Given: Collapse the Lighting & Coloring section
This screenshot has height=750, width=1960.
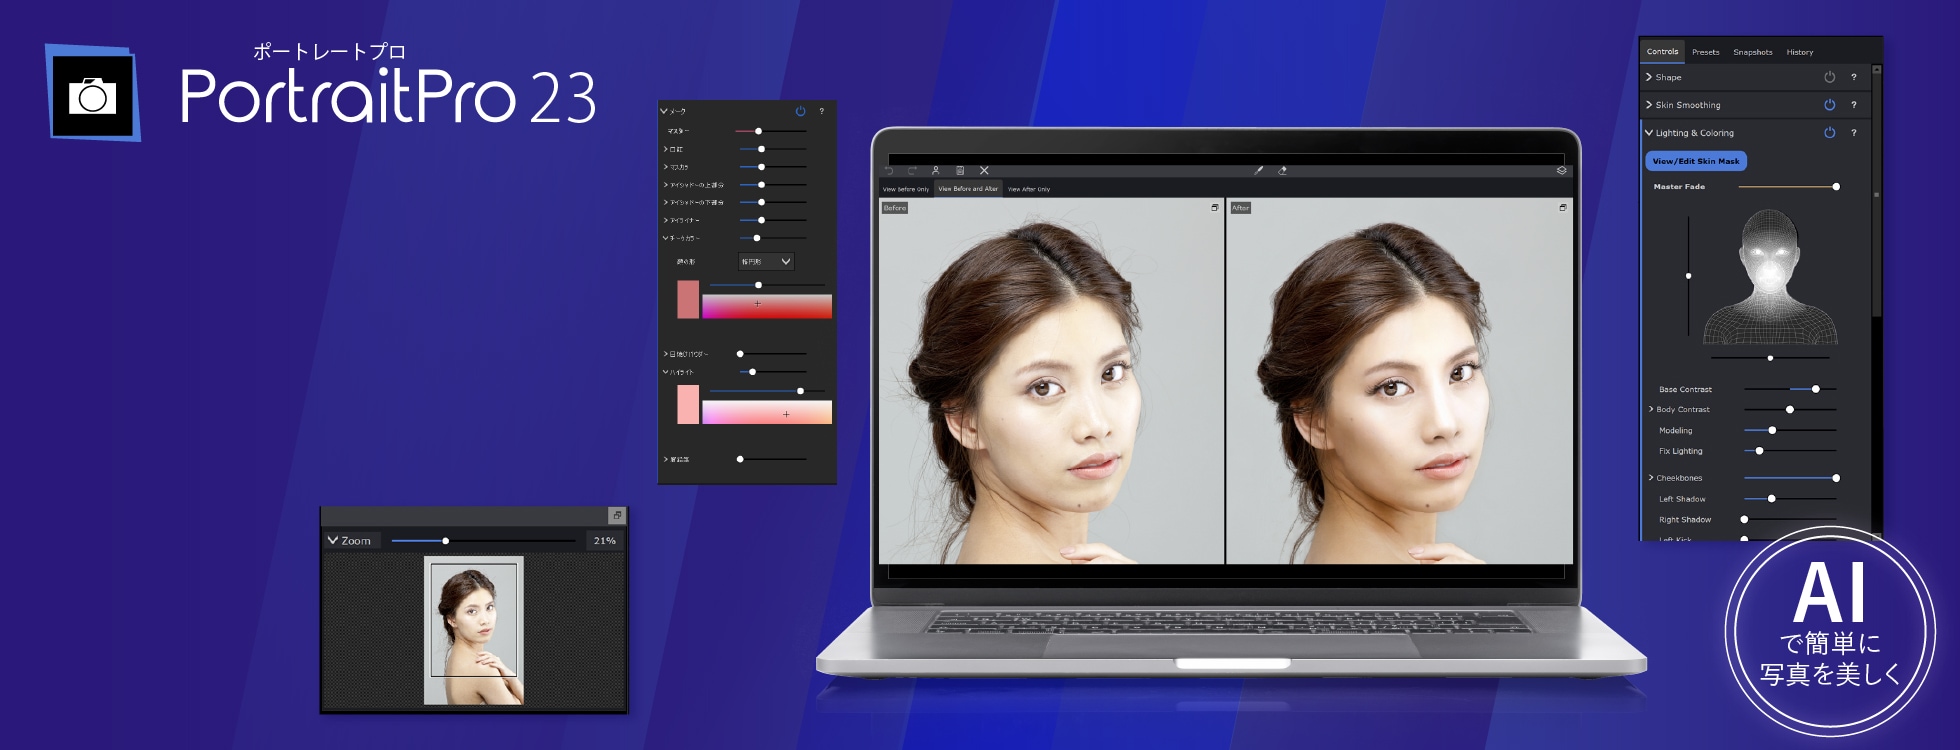Looking at the screenshot, I should [x=1649, y=133].
